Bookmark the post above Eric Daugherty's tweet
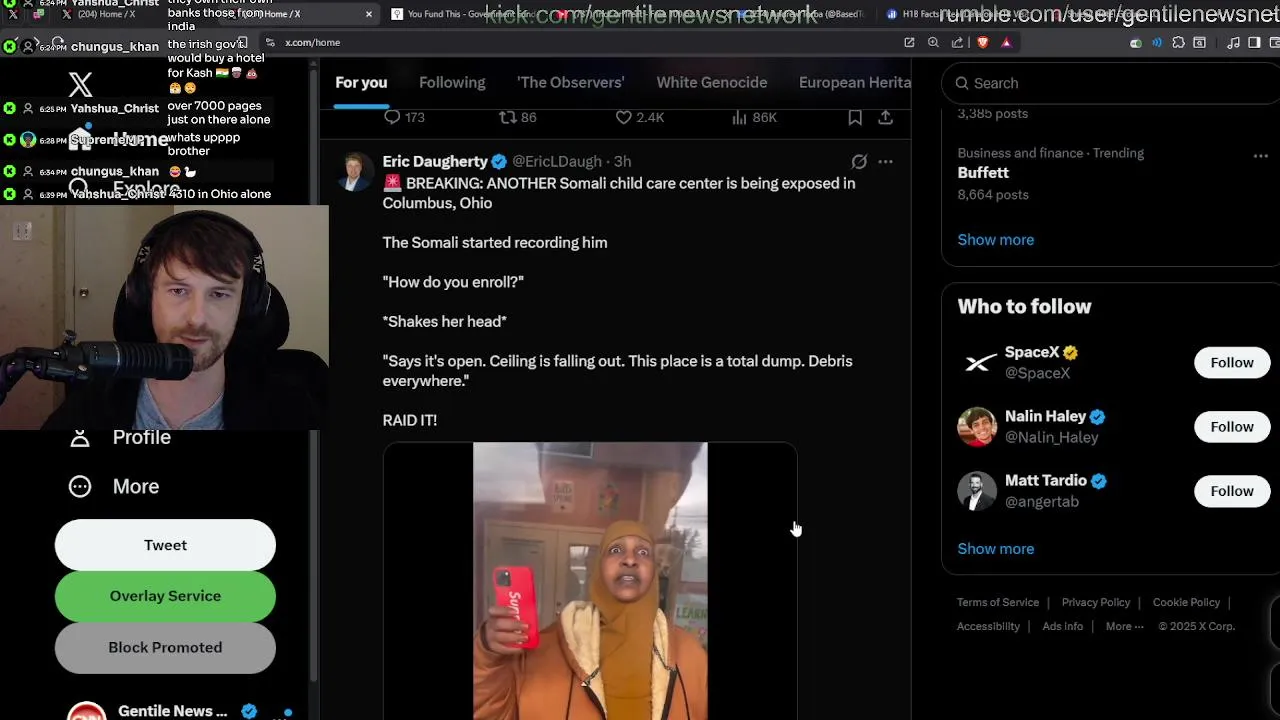The height and width of the screenshot is (720, 1280). [855, 117]
